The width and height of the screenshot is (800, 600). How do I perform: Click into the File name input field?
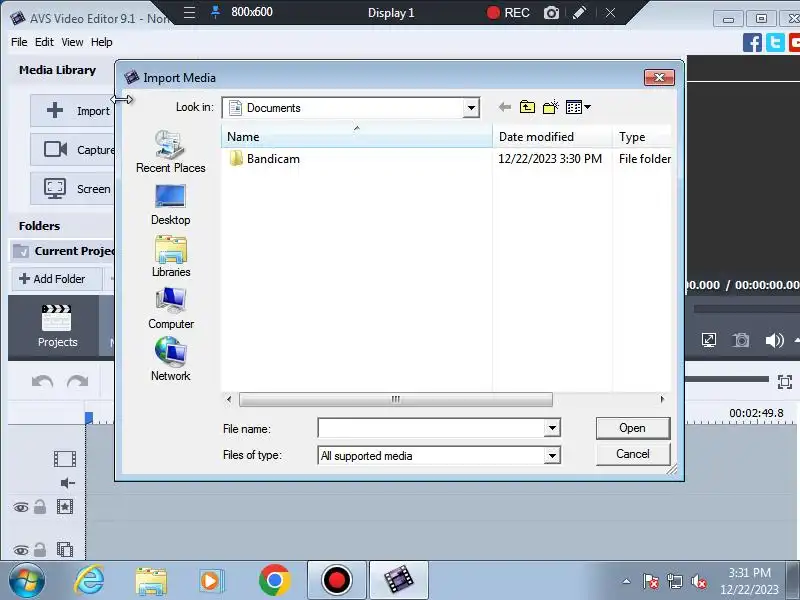coord(431,428)
